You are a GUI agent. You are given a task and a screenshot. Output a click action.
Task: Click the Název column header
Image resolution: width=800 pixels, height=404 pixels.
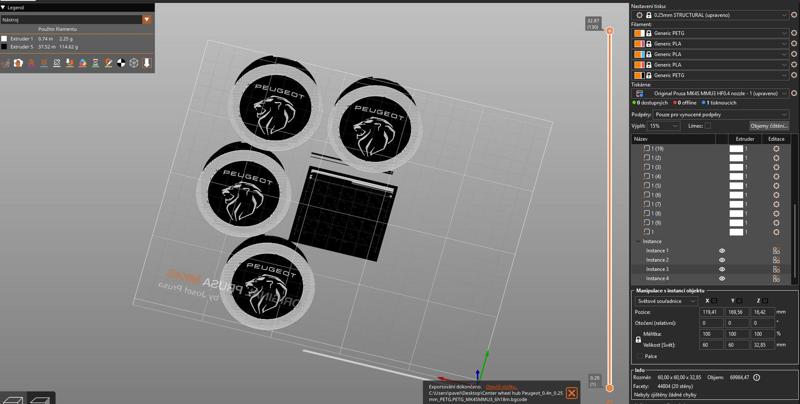point(673,139)
